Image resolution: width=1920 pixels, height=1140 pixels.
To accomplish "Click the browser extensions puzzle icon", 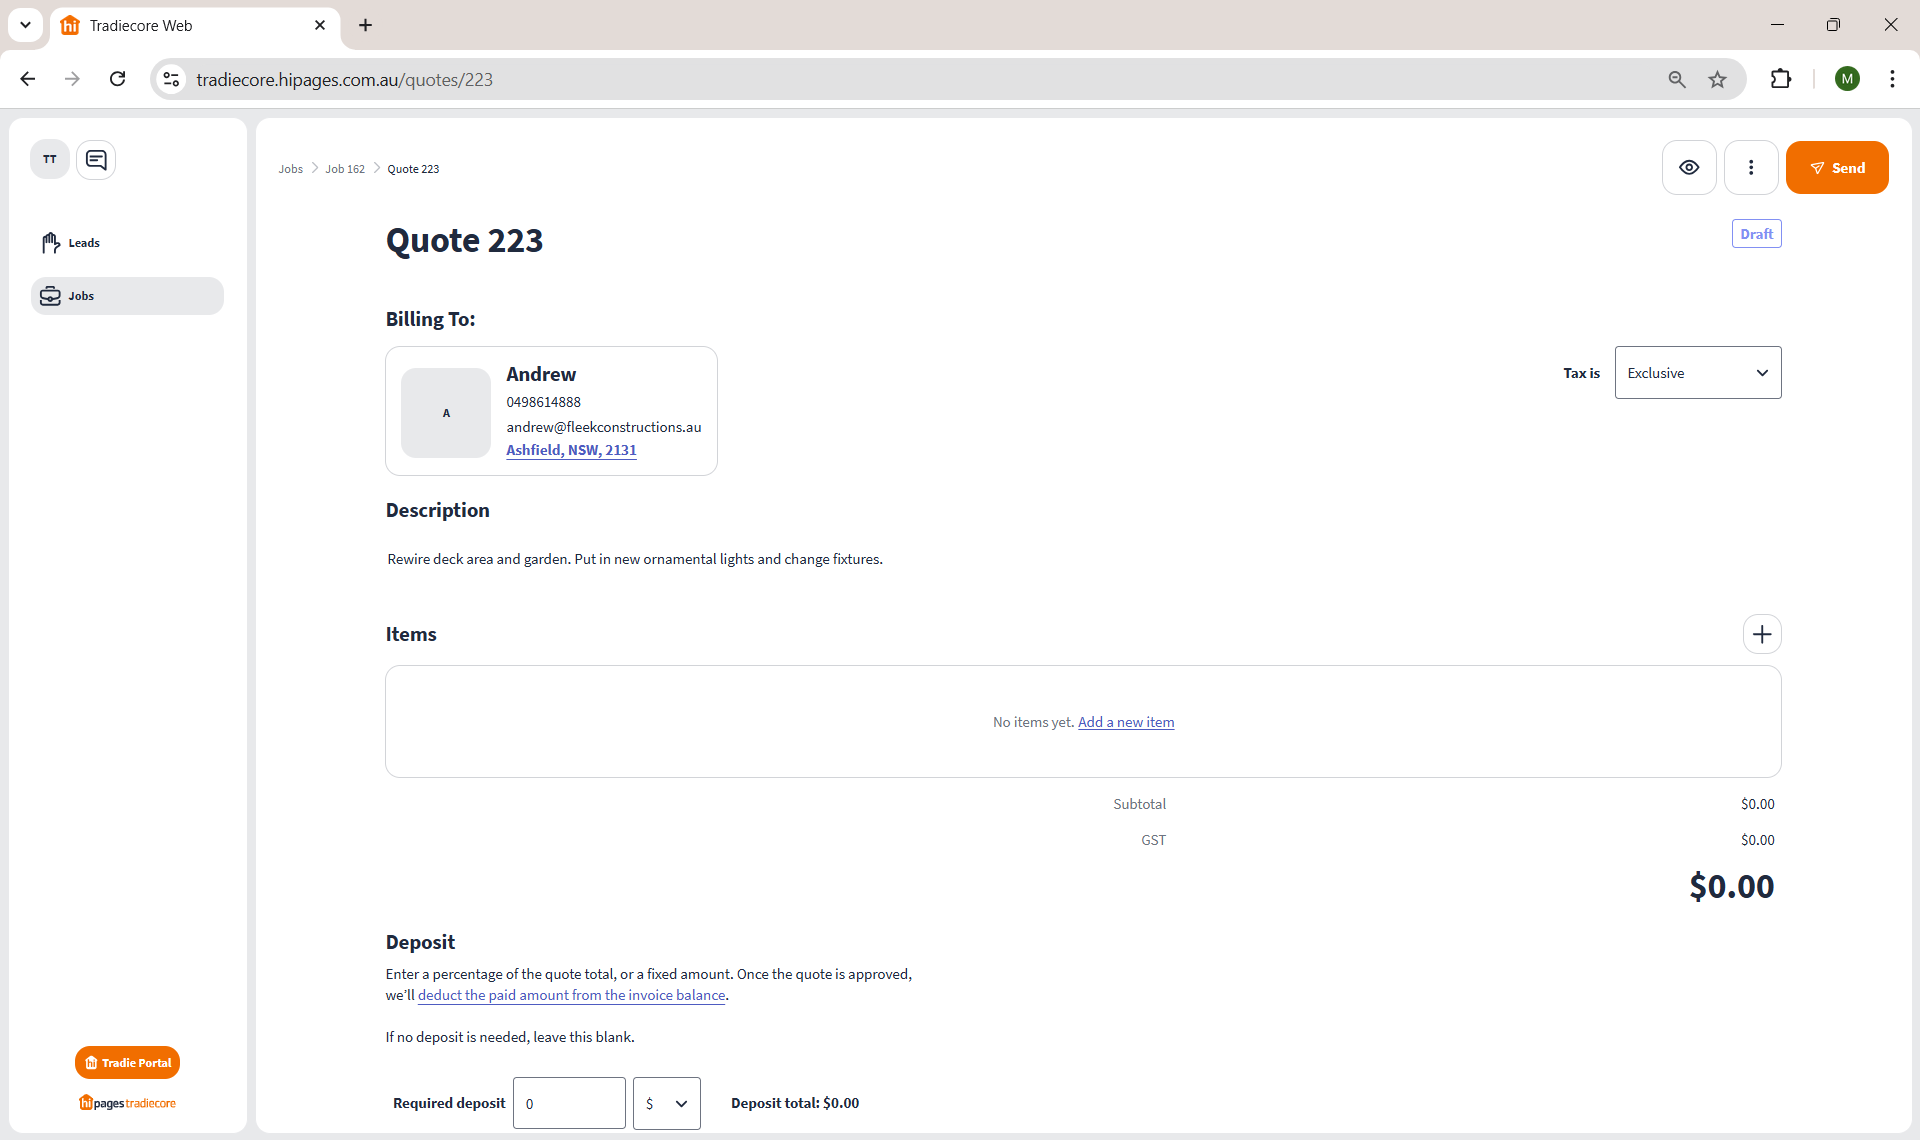I will [1781, 79].
